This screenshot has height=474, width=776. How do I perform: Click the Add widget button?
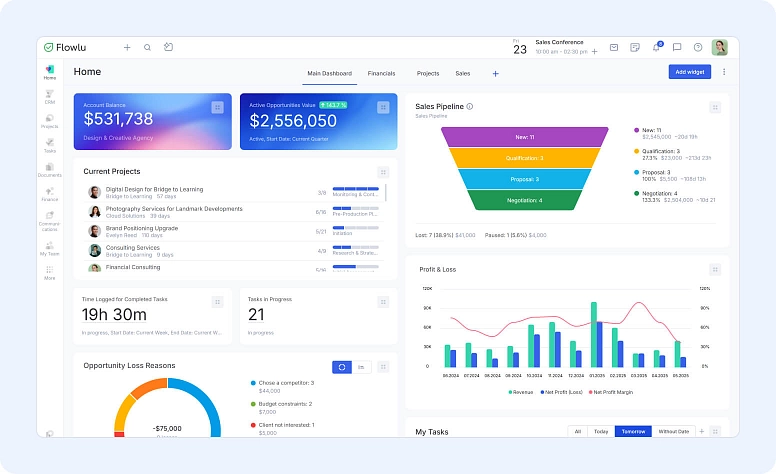tap(690, 72)
